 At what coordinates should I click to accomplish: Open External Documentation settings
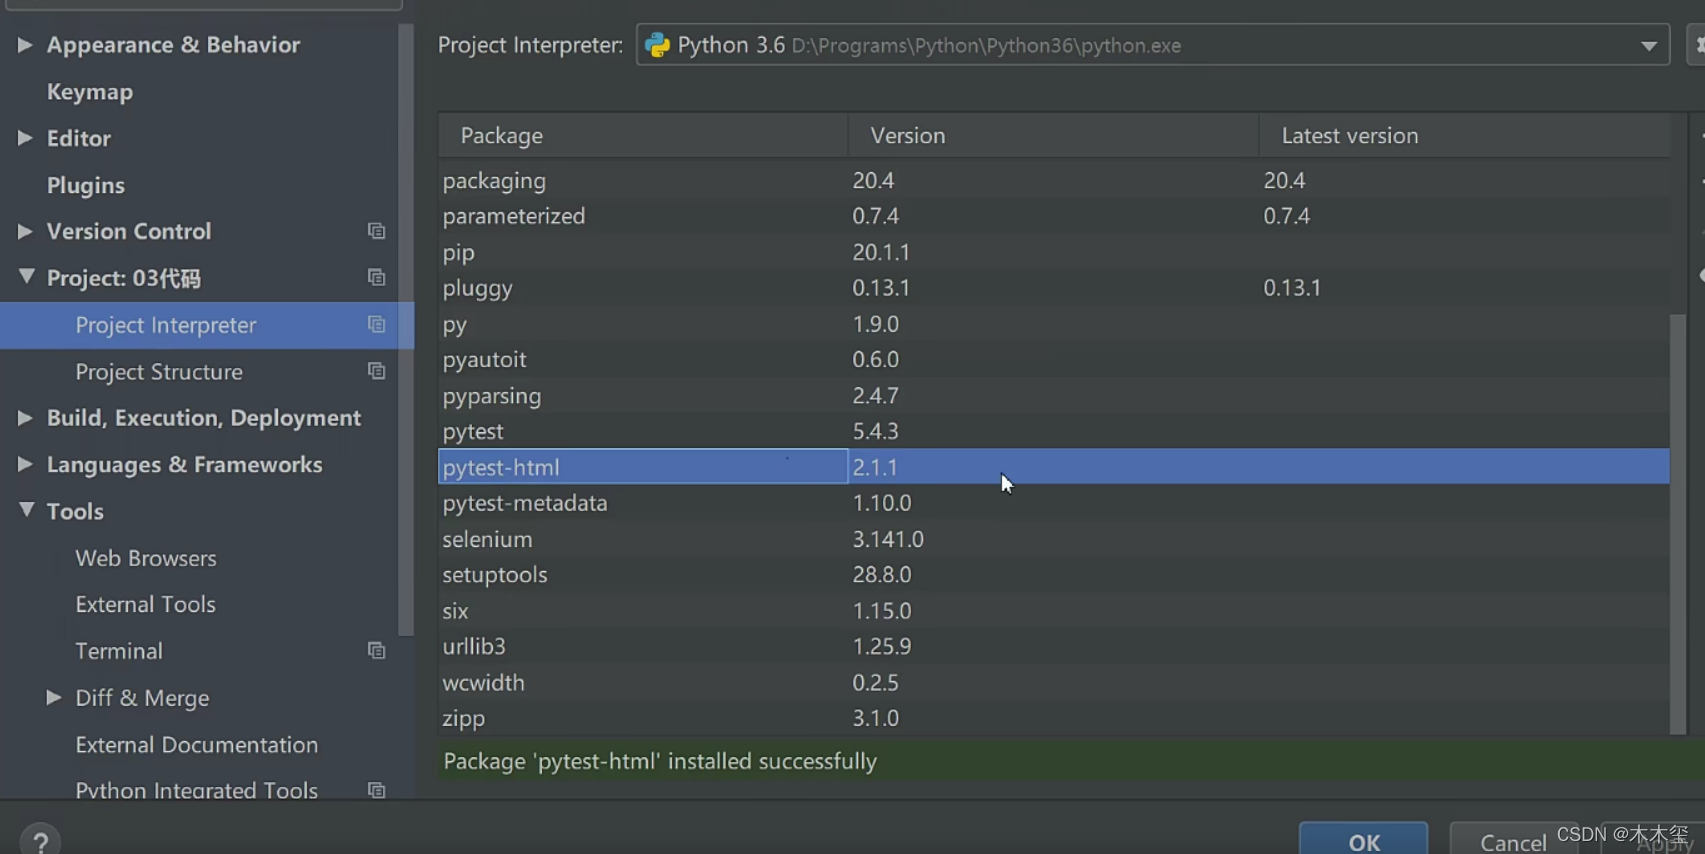pos(197,744)
